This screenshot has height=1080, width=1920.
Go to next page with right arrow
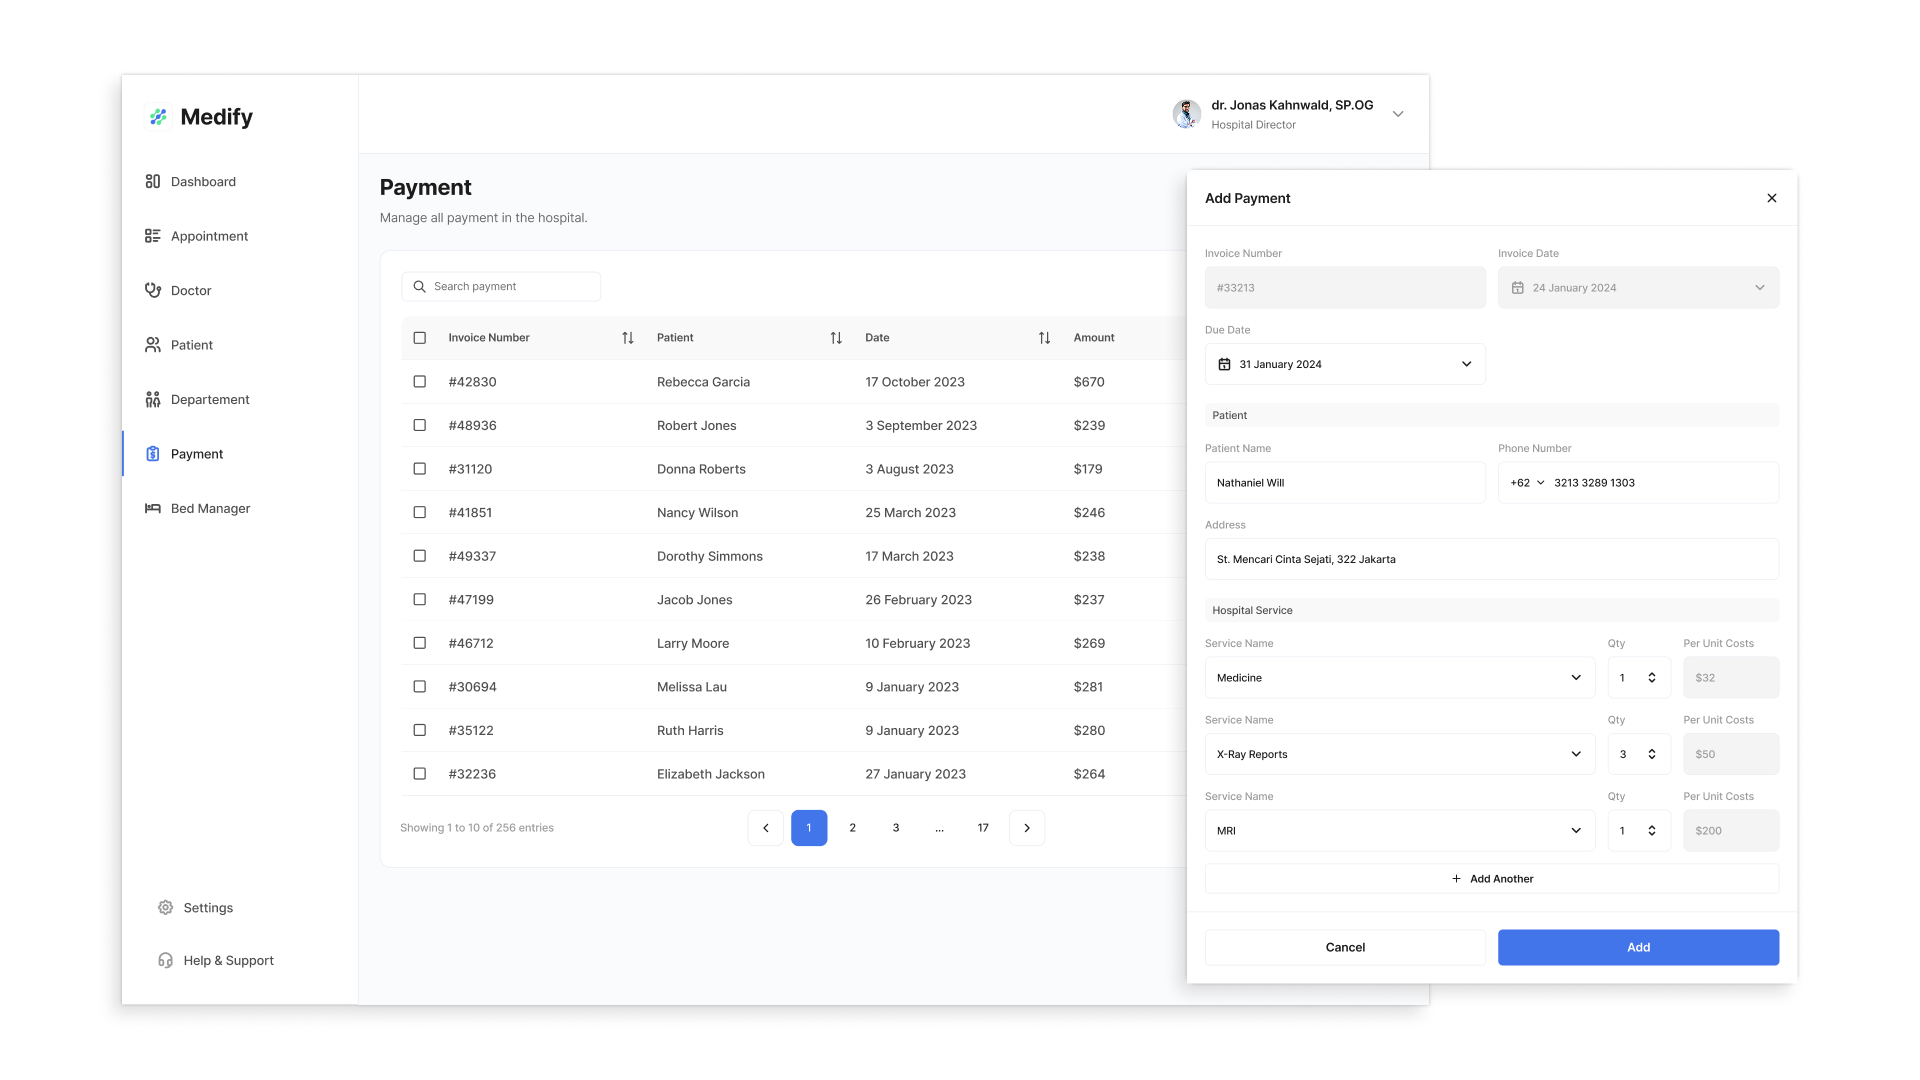[x=1027, y=828]
